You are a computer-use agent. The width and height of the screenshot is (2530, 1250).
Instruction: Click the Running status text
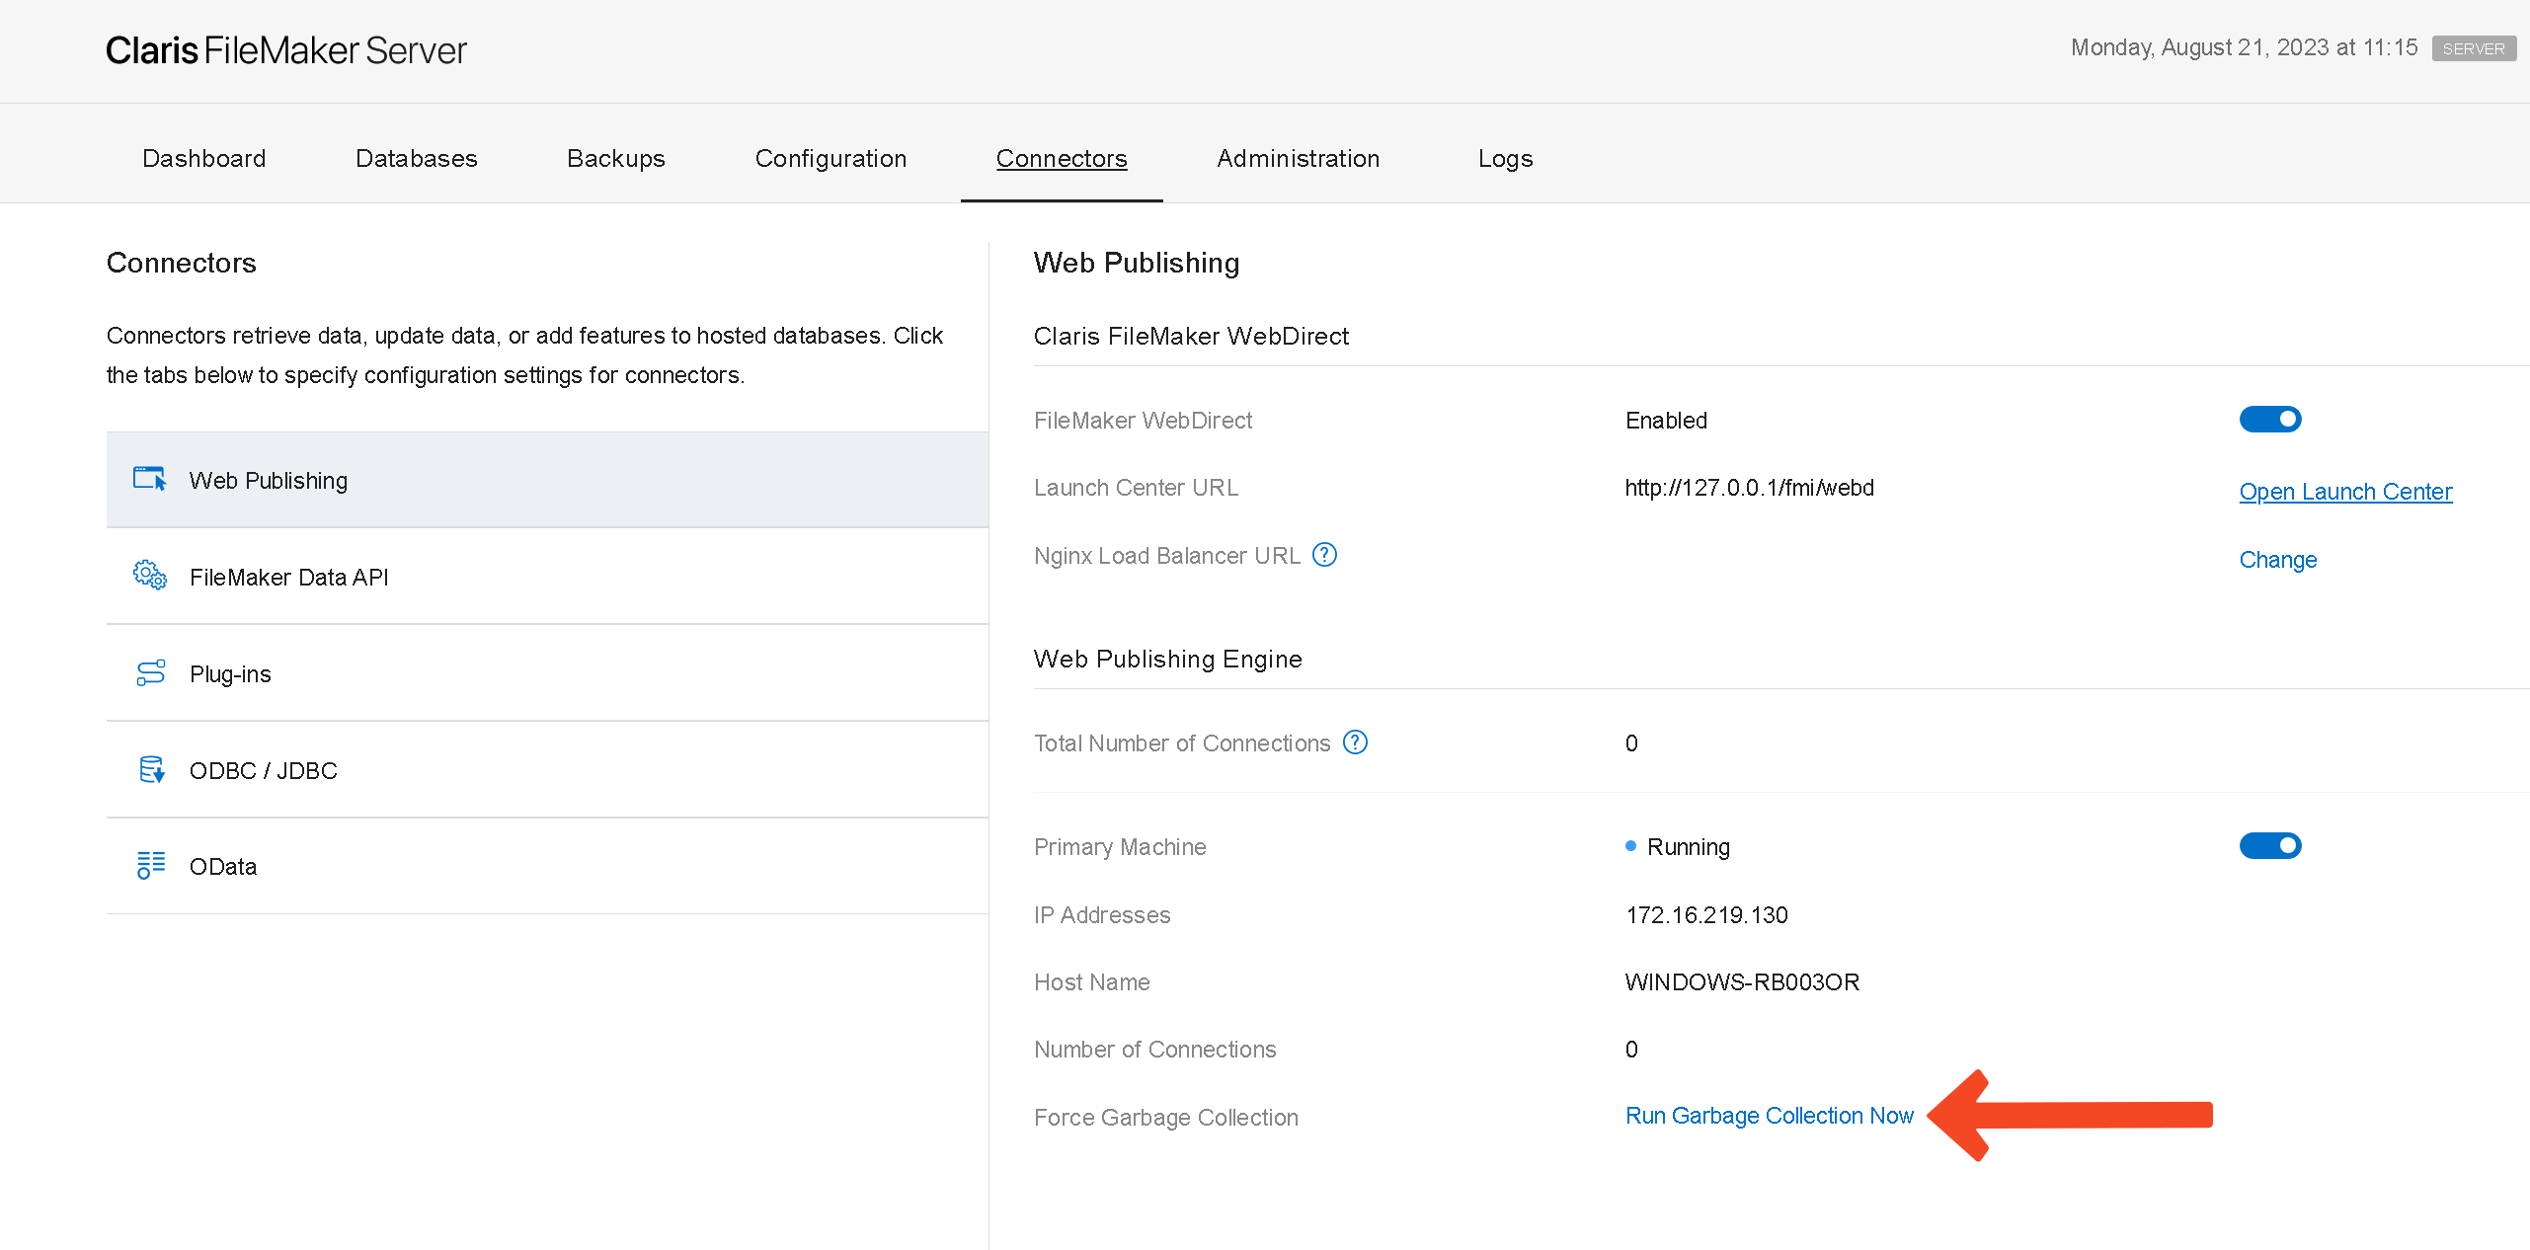1688,846
